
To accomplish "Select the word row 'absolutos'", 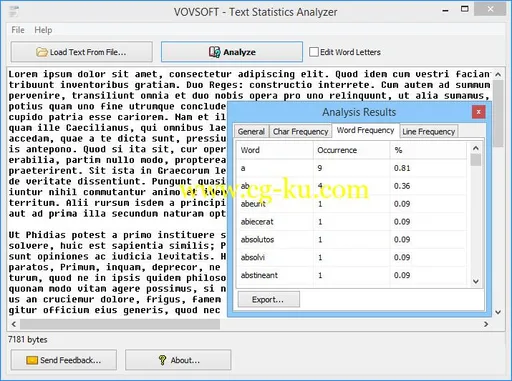I will pos(352,239).
